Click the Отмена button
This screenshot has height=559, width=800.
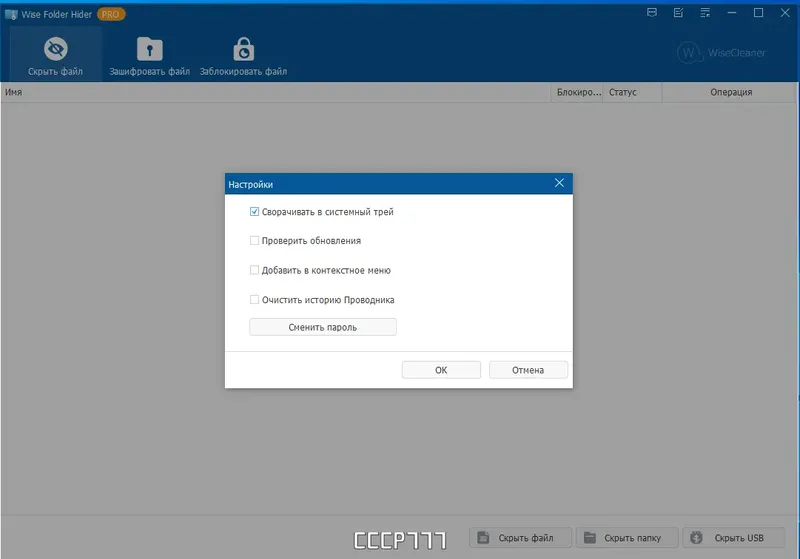(x=528, y=370)
